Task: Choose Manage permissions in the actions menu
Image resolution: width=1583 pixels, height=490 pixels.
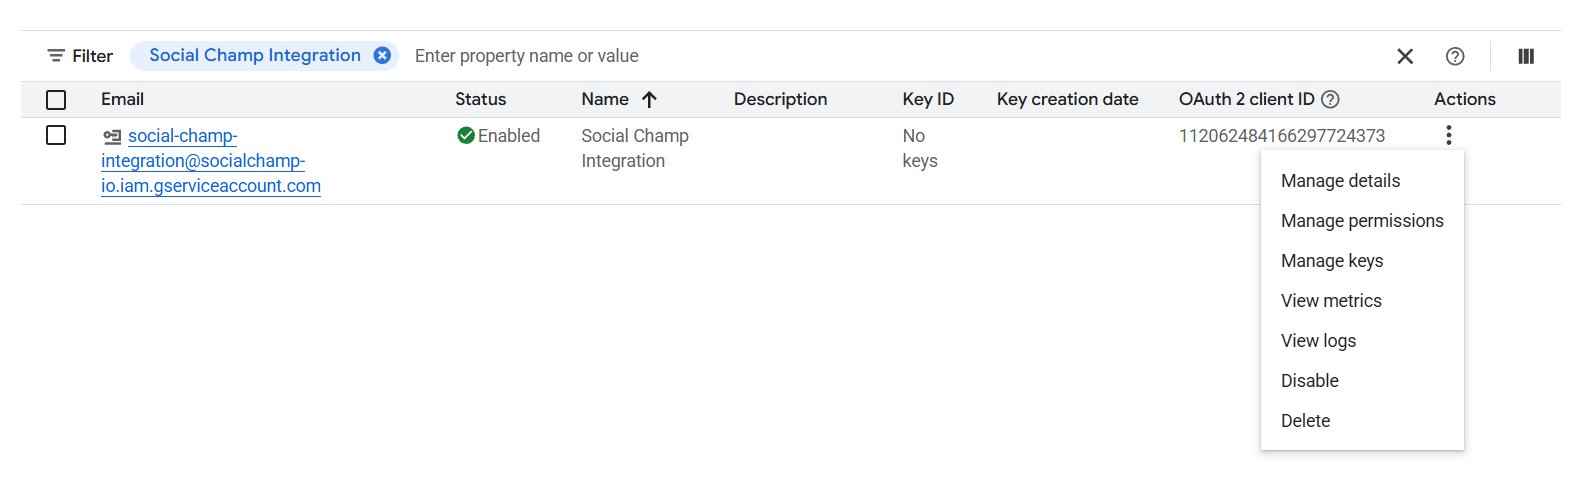Action: click(1362, 221)
